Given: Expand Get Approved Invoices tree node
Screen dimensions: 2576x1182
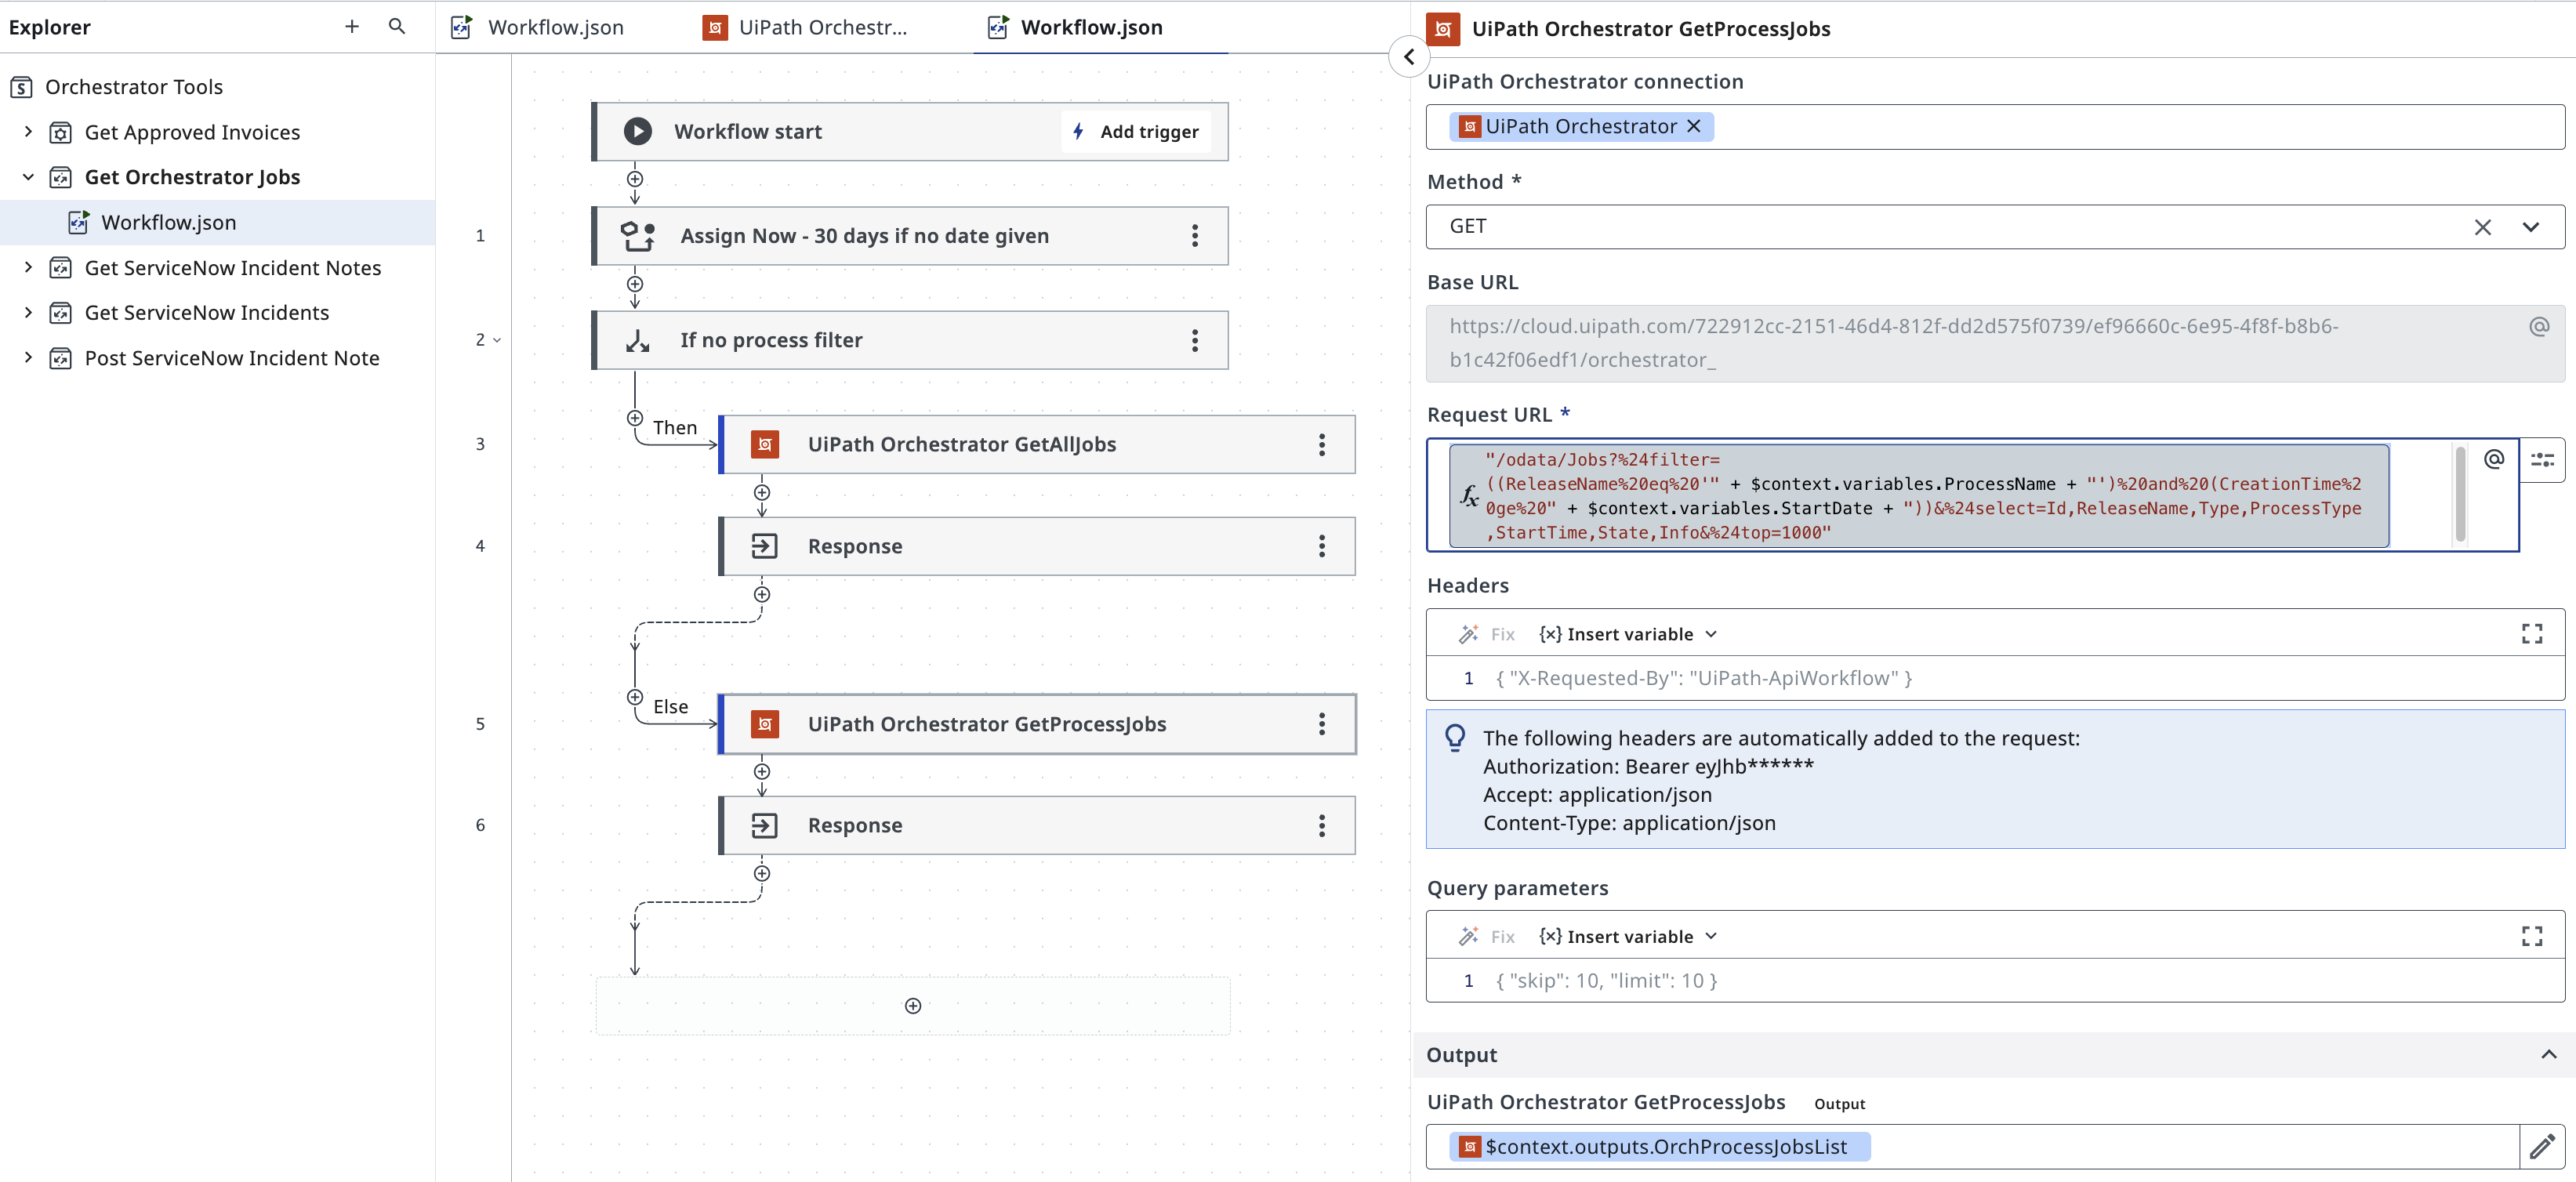Looking at the screenshot, I should point(28,131).
